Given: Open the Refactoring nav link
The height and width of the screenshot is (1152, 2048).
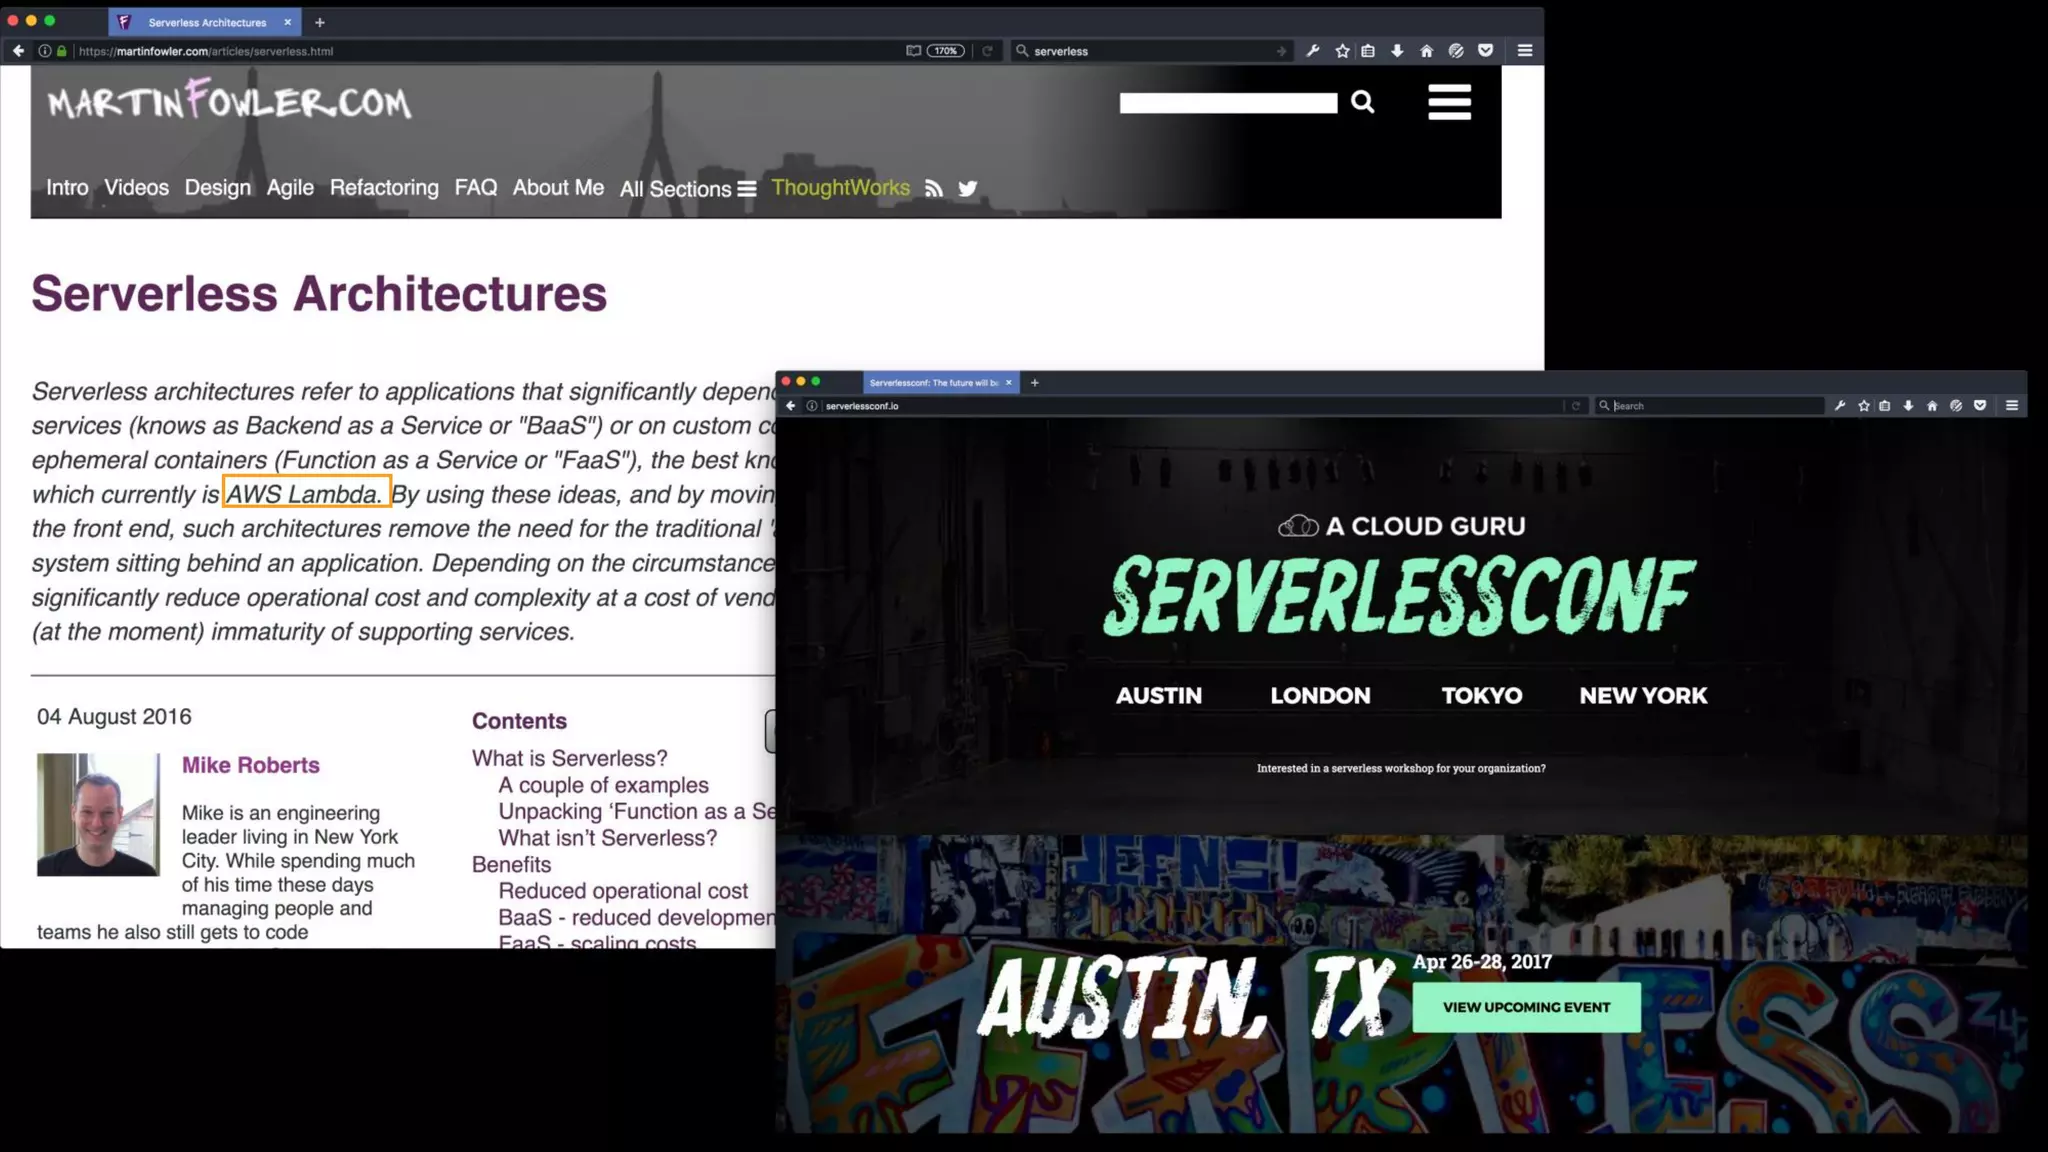Looking at the screenshot, I should click(384, 188).
